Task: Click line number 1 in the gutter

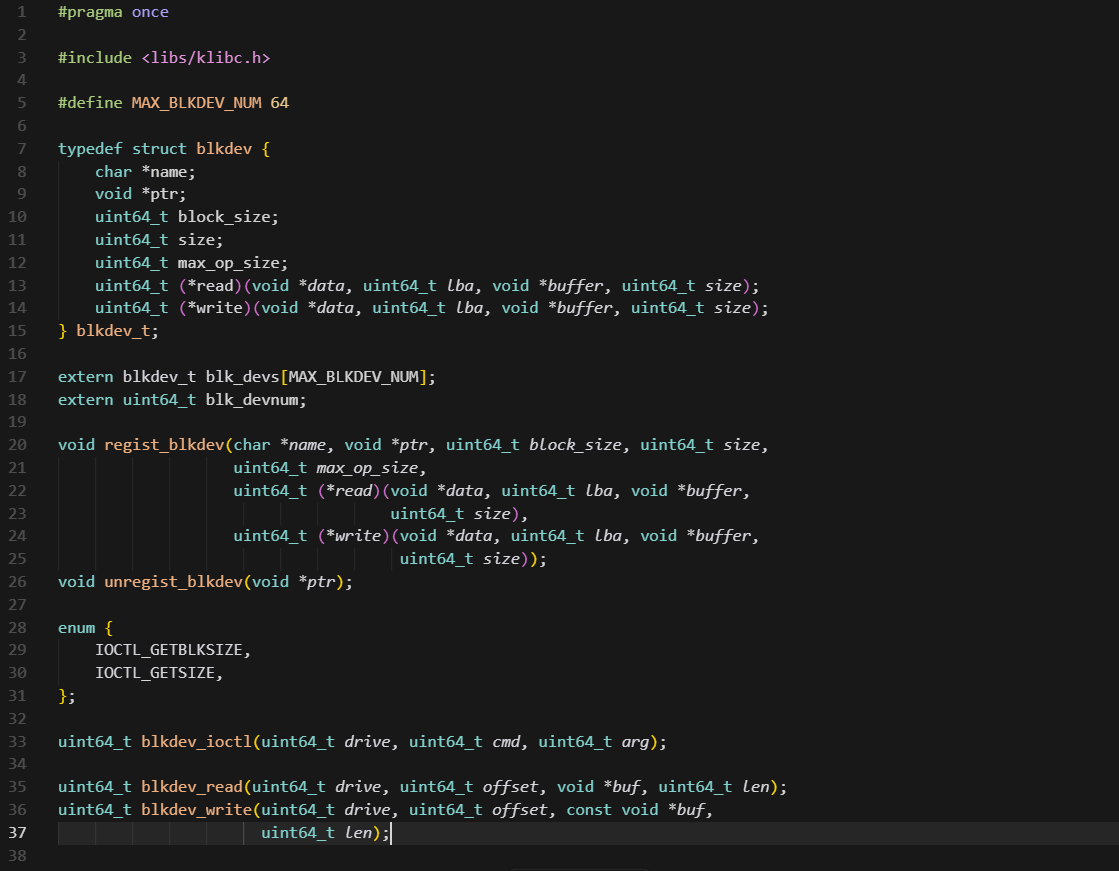Action: 21,12
